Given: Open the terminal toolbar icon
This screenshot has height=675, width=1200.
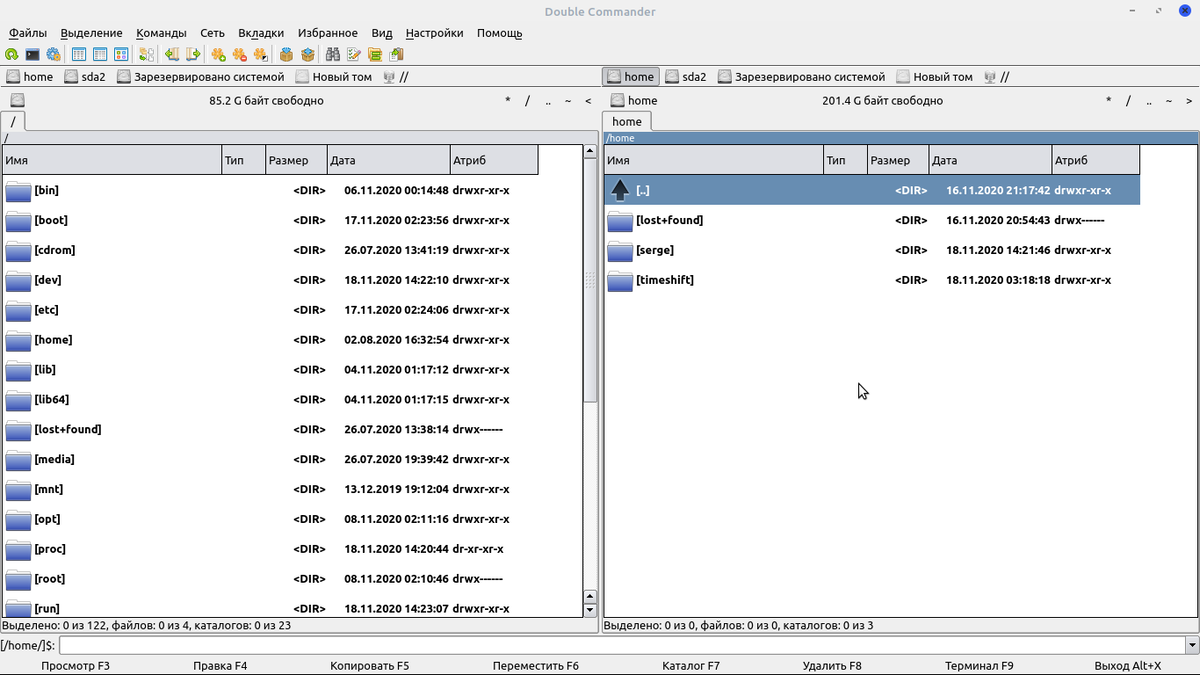Looking at the screenshot, I should tap(32, 55).
